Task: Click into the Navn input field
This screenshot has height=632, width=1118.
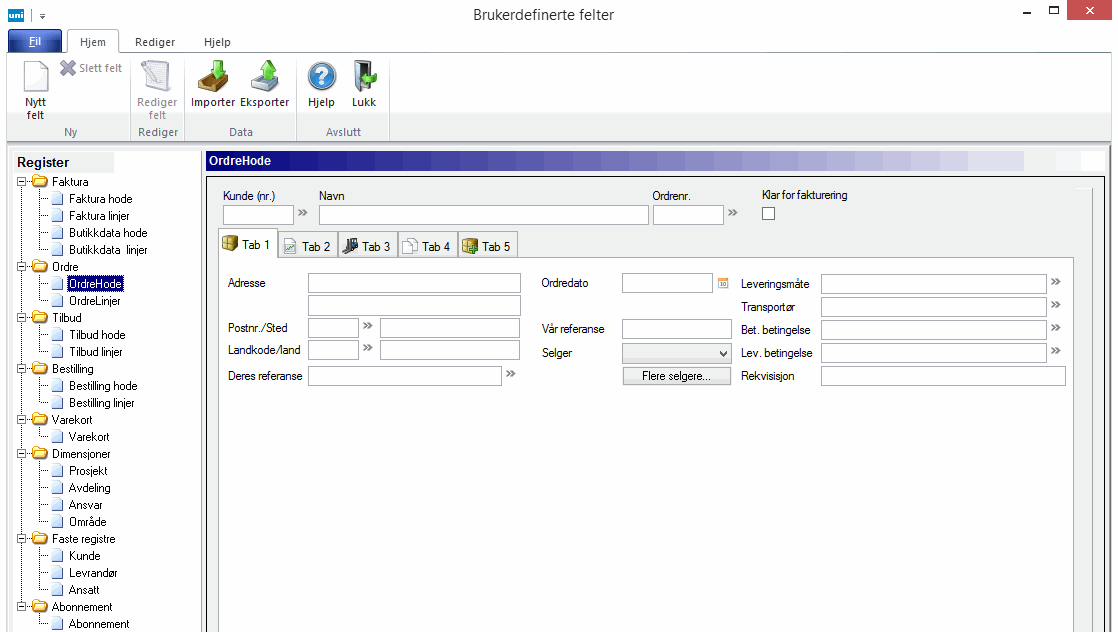Action: (483, 215)
